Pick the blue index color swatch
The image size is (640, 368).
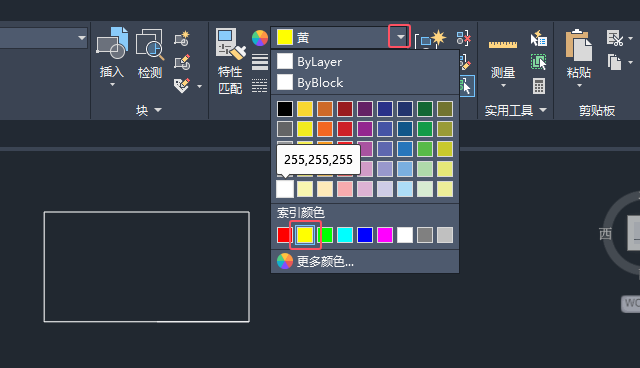click(x=365, y=235)
